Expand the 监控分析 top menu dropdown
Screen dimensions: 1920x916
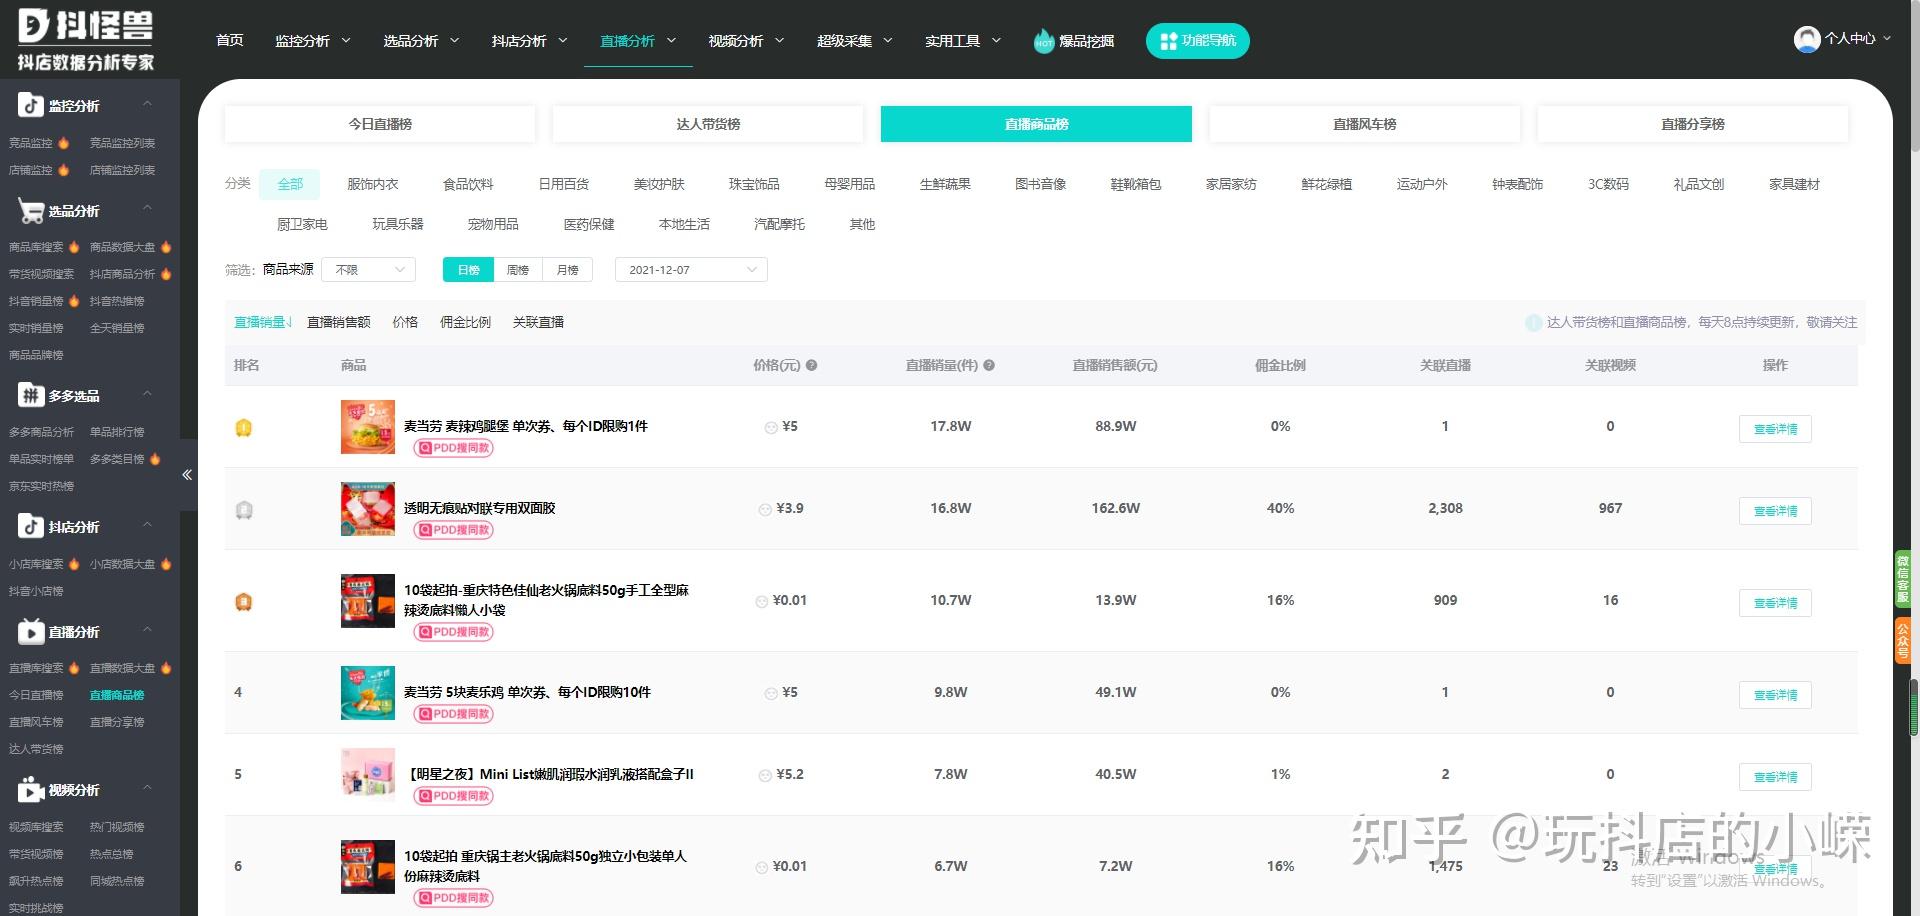(x=313, y=41)
